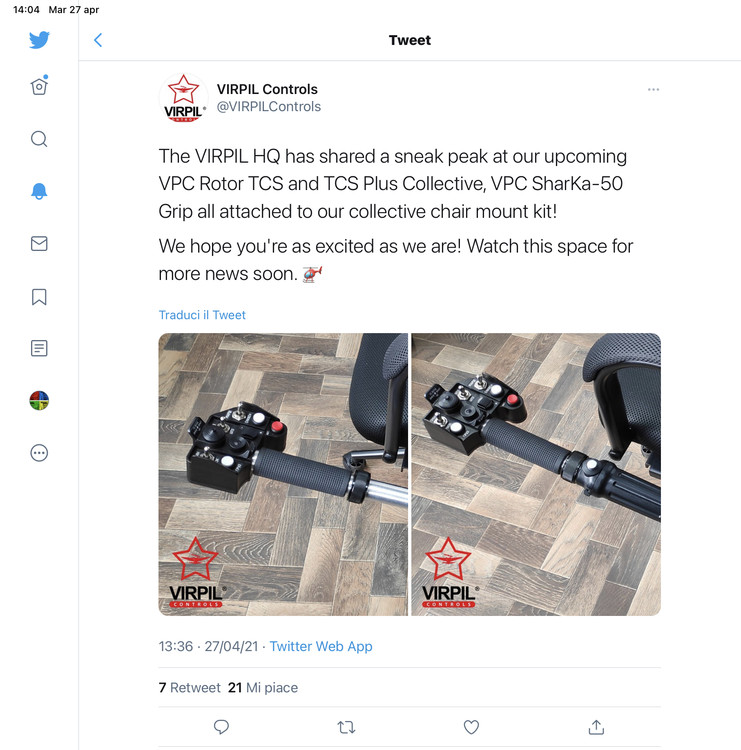Viewport: 741px width, 750px height.
Task: Open the VIRPIL Controls profile avatar
Action: 183,98
